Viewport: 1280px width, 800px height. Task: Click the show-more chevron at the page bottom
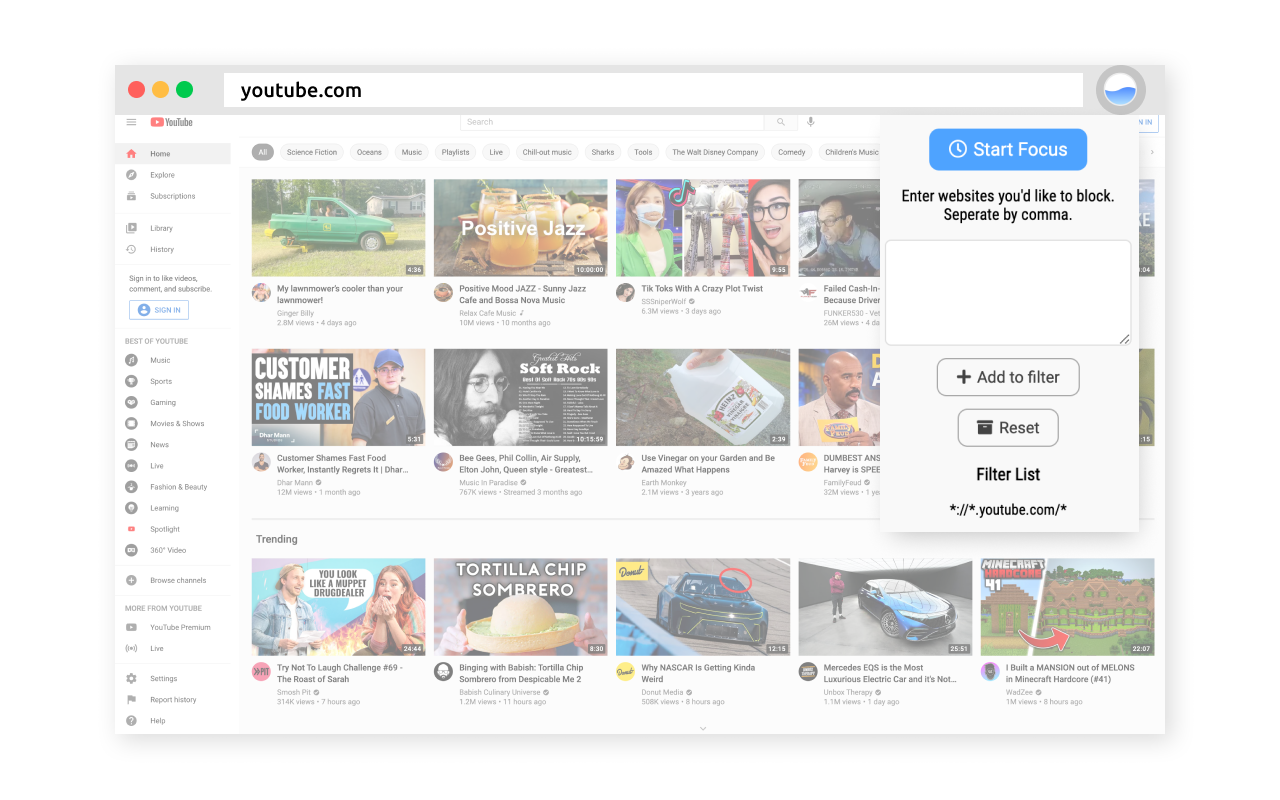pyautogui.click(x=703, y=728)
